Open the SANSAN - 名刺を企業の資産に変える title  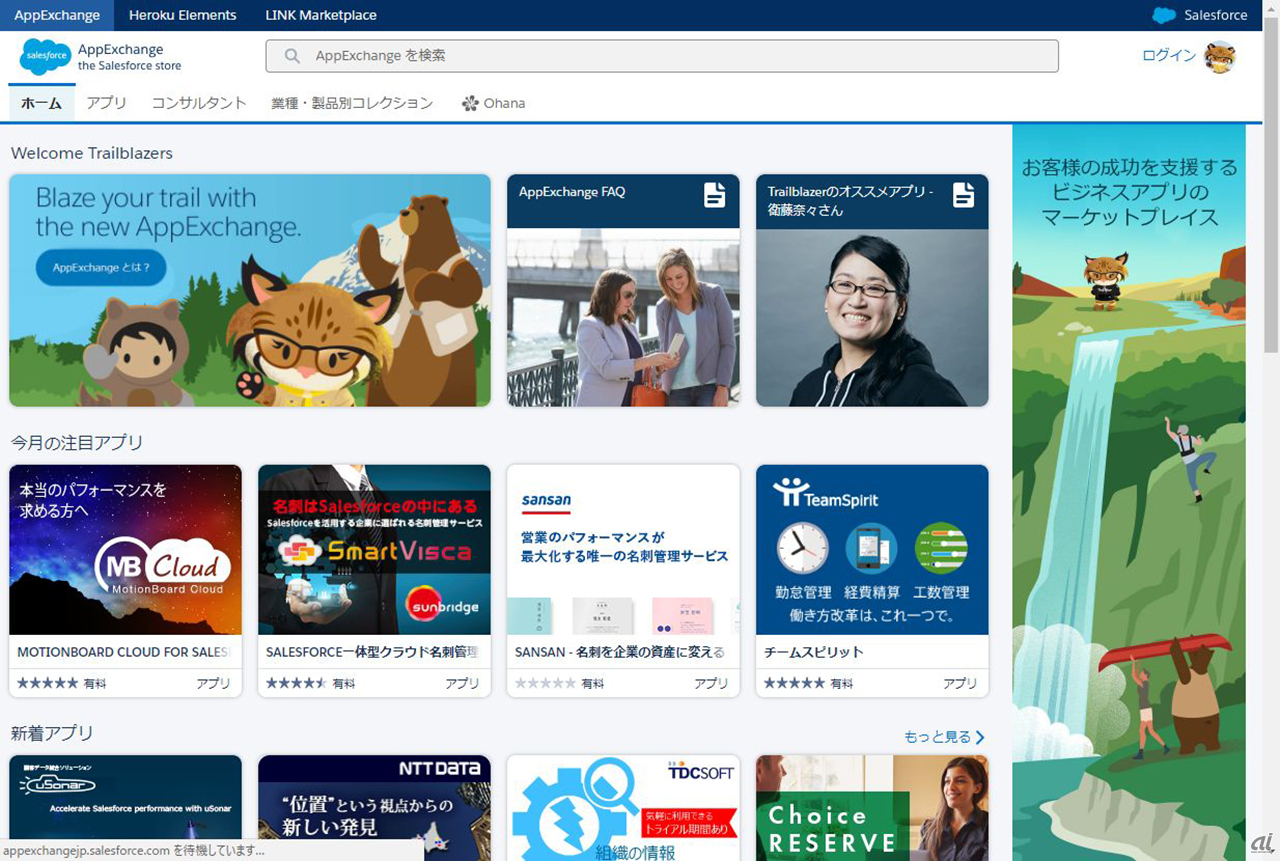(x=620, y=652)
